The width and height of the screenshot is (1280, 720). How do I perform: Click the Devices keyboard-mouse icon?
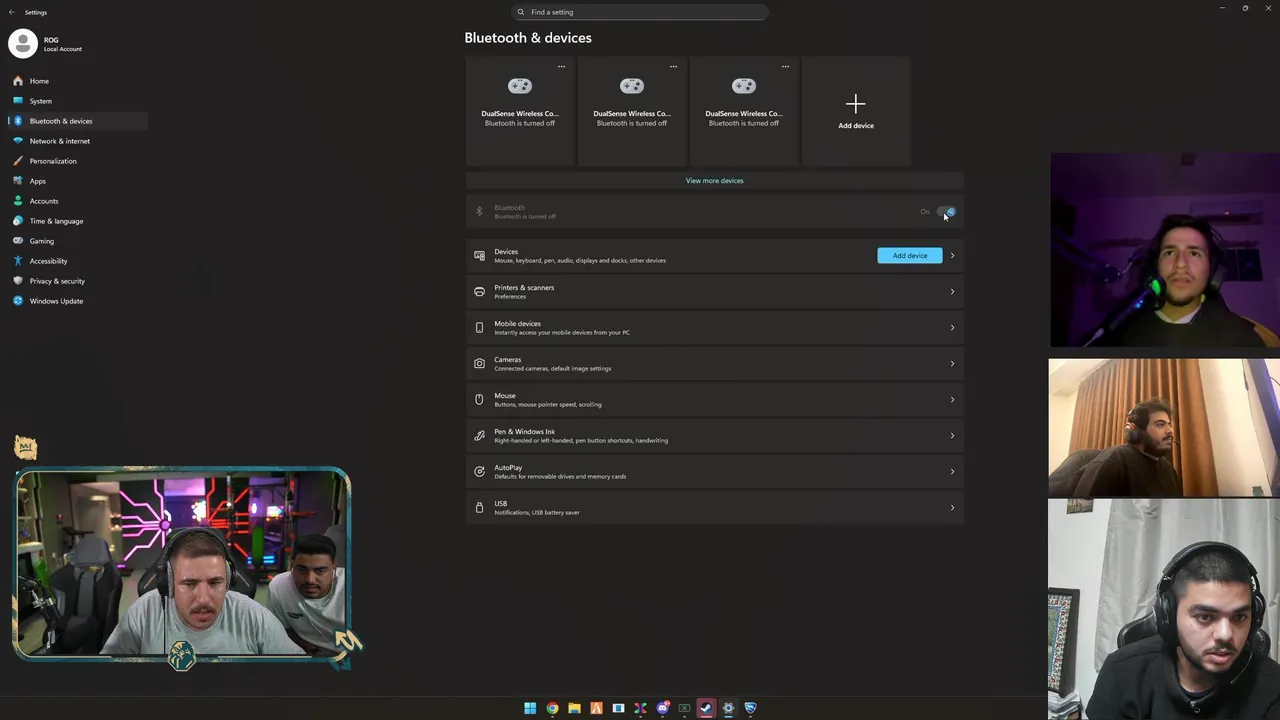[479, 256]
